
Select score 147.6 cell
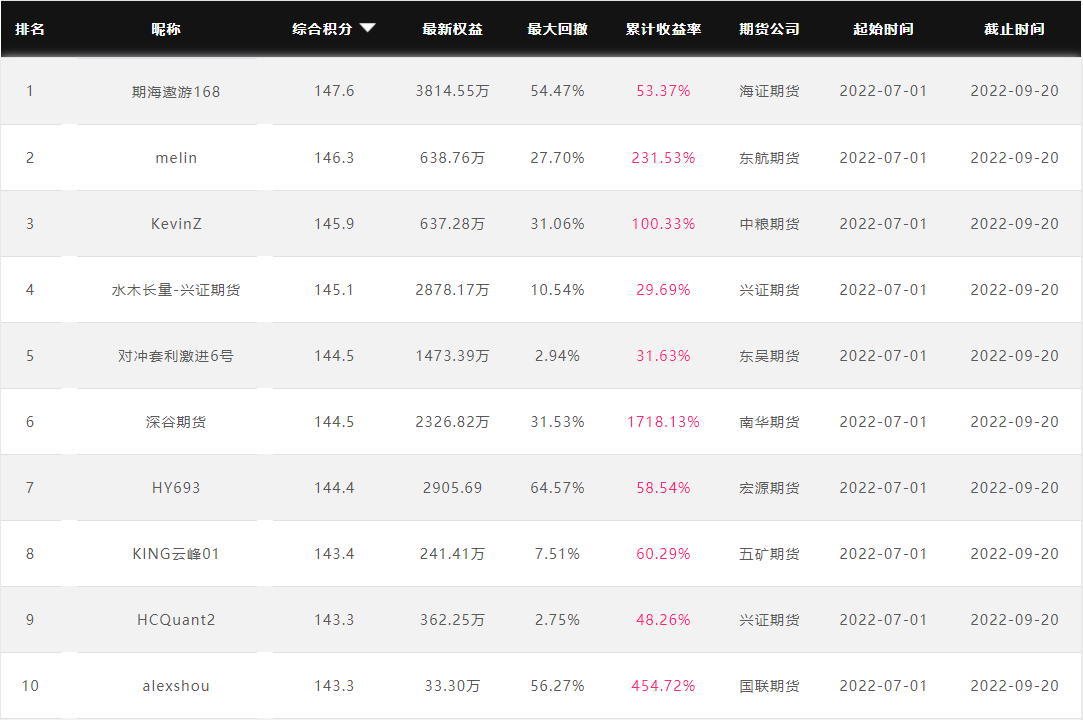pos(334,91)
